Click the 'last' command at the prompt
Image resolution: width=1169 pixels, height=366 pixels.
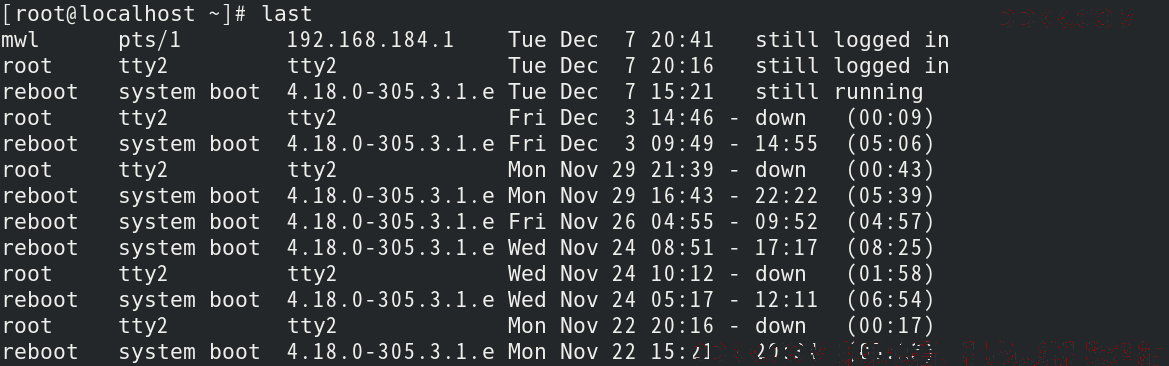point(287,13)
